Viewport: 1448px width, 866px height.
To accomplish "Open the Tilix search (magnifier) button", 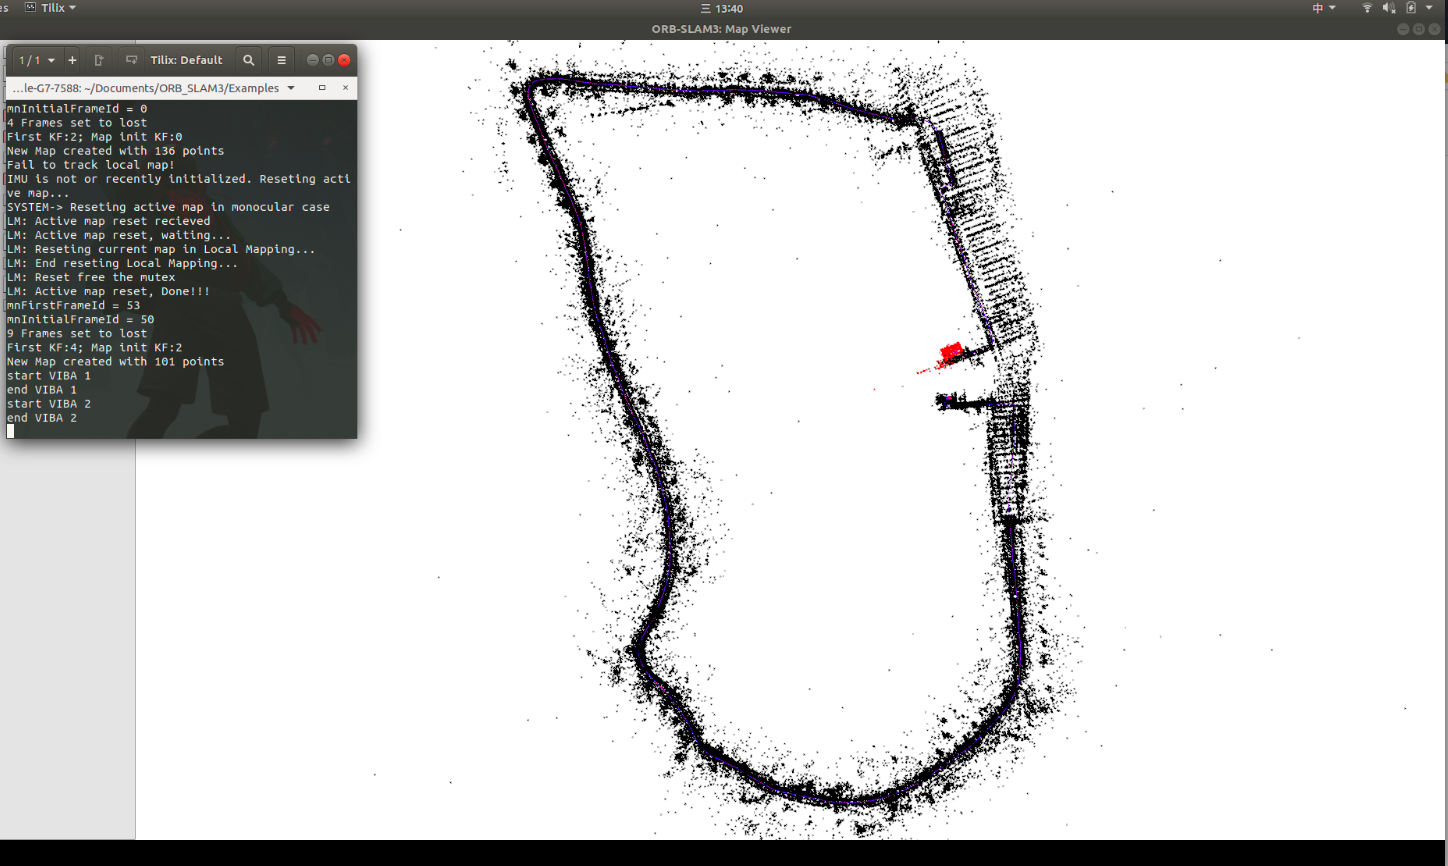I will pyautogui.click(x=249, y=60).
